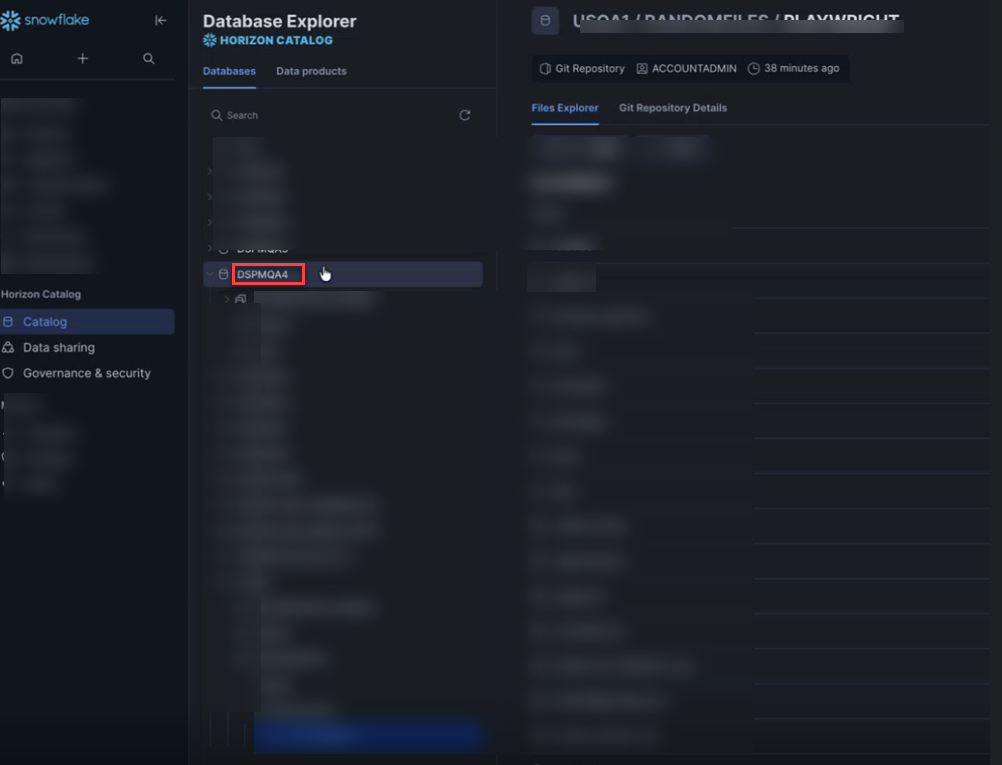The image size is (1002, 765).
Task: Switch to the Databases tab
Action: [x=229, y=71]
